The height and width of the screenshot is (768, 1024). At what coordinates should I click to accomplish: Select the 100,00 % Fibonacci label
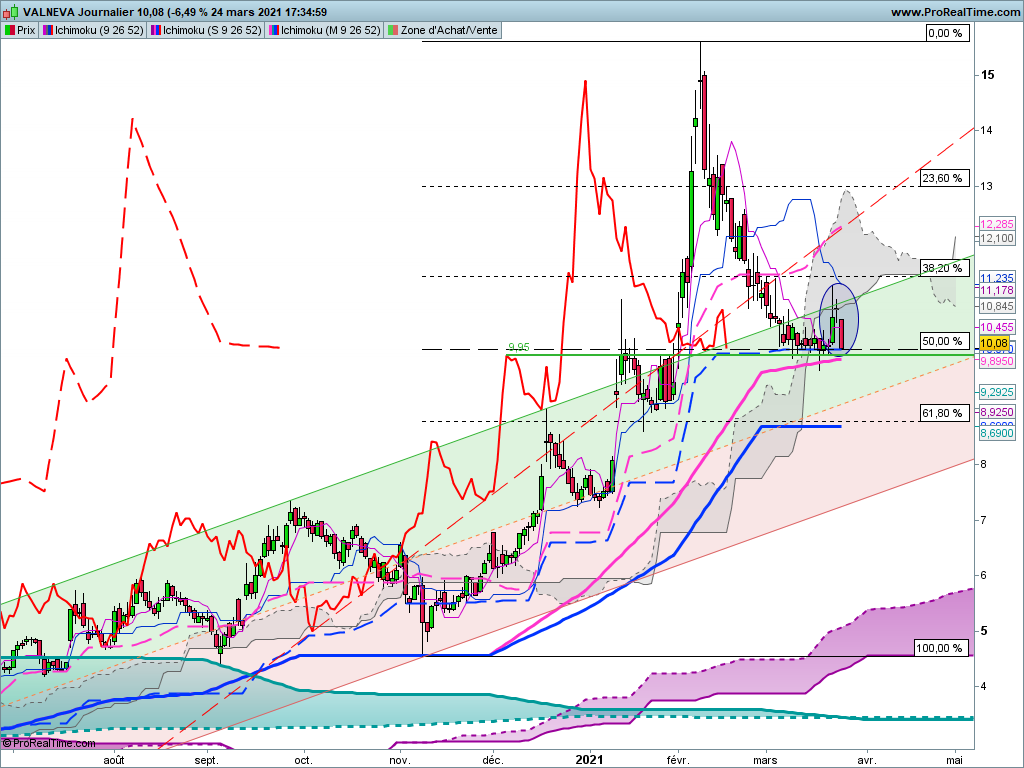[x=942, y=648]
